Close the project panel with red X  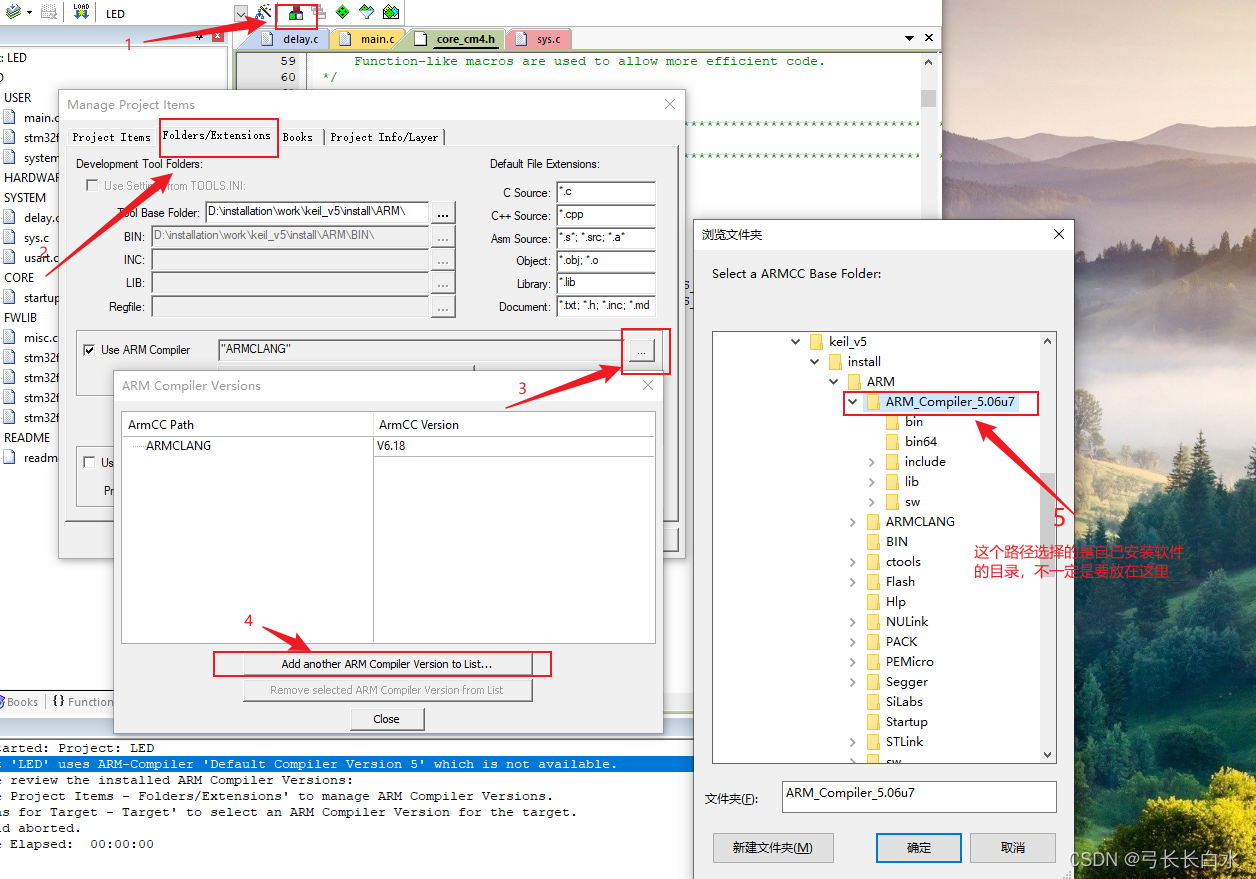click(219, 37)
